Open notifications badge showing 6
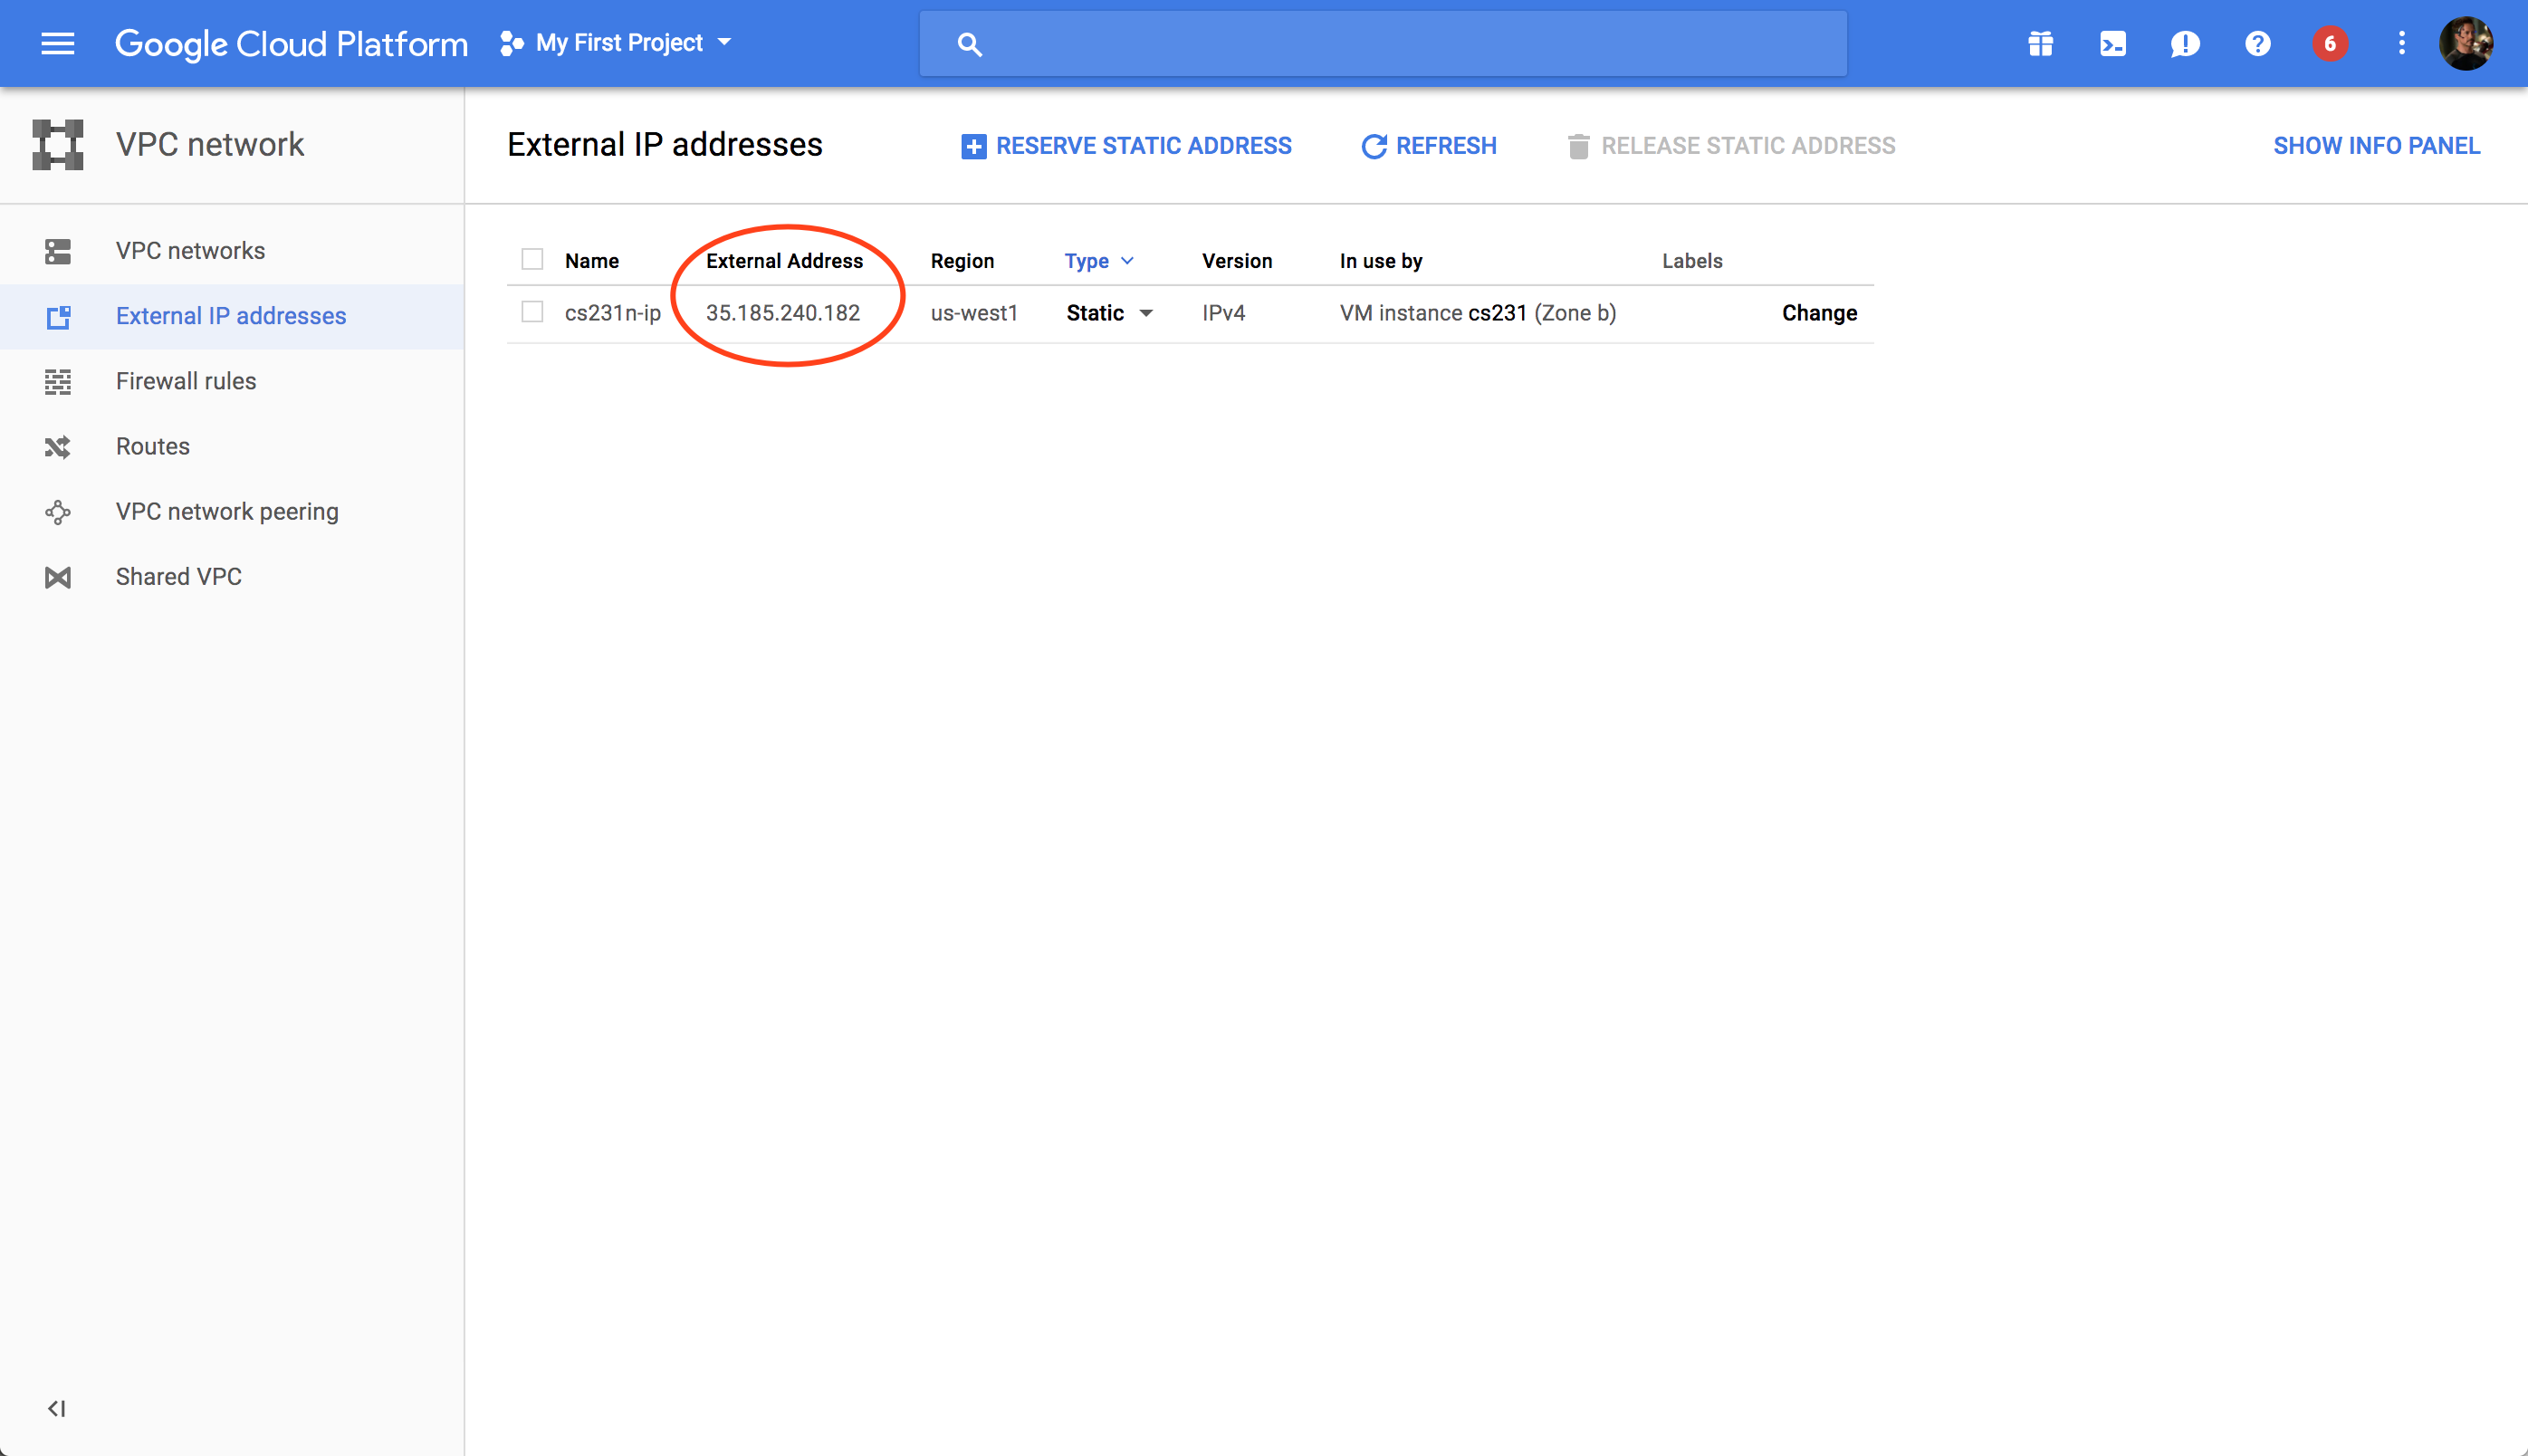 pyautogui.click(x=2329, y=43)
